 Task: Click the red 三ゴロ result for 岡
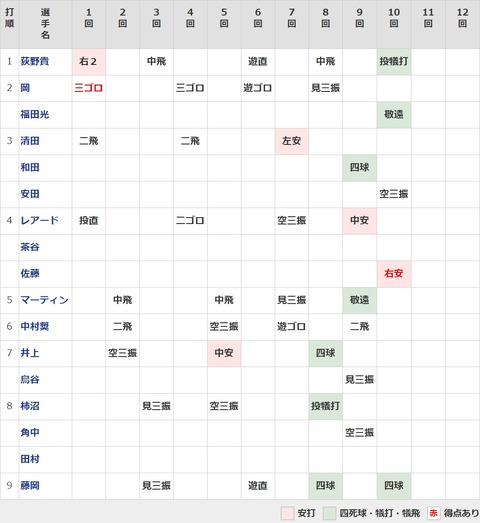point(88,88)
